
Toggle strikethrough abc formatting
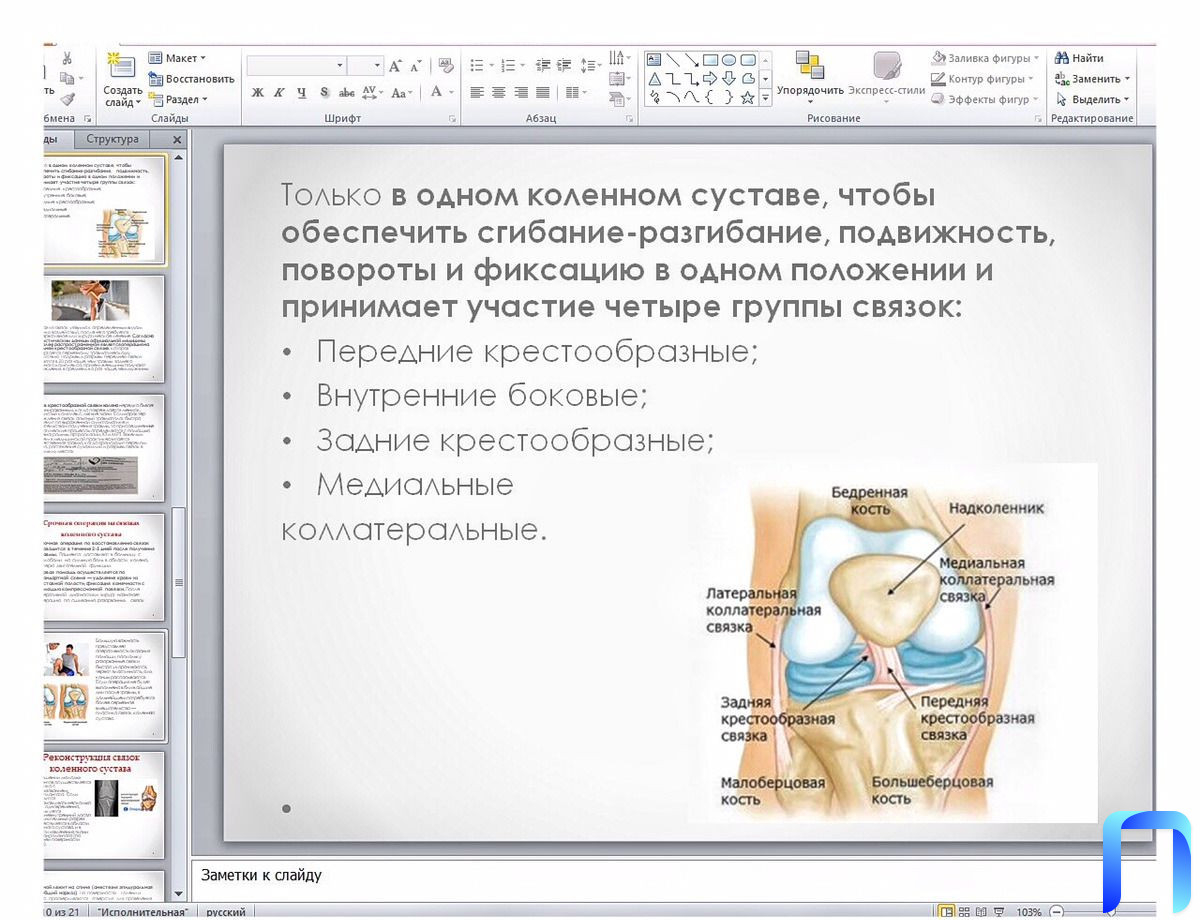click(x=347, y=92)
